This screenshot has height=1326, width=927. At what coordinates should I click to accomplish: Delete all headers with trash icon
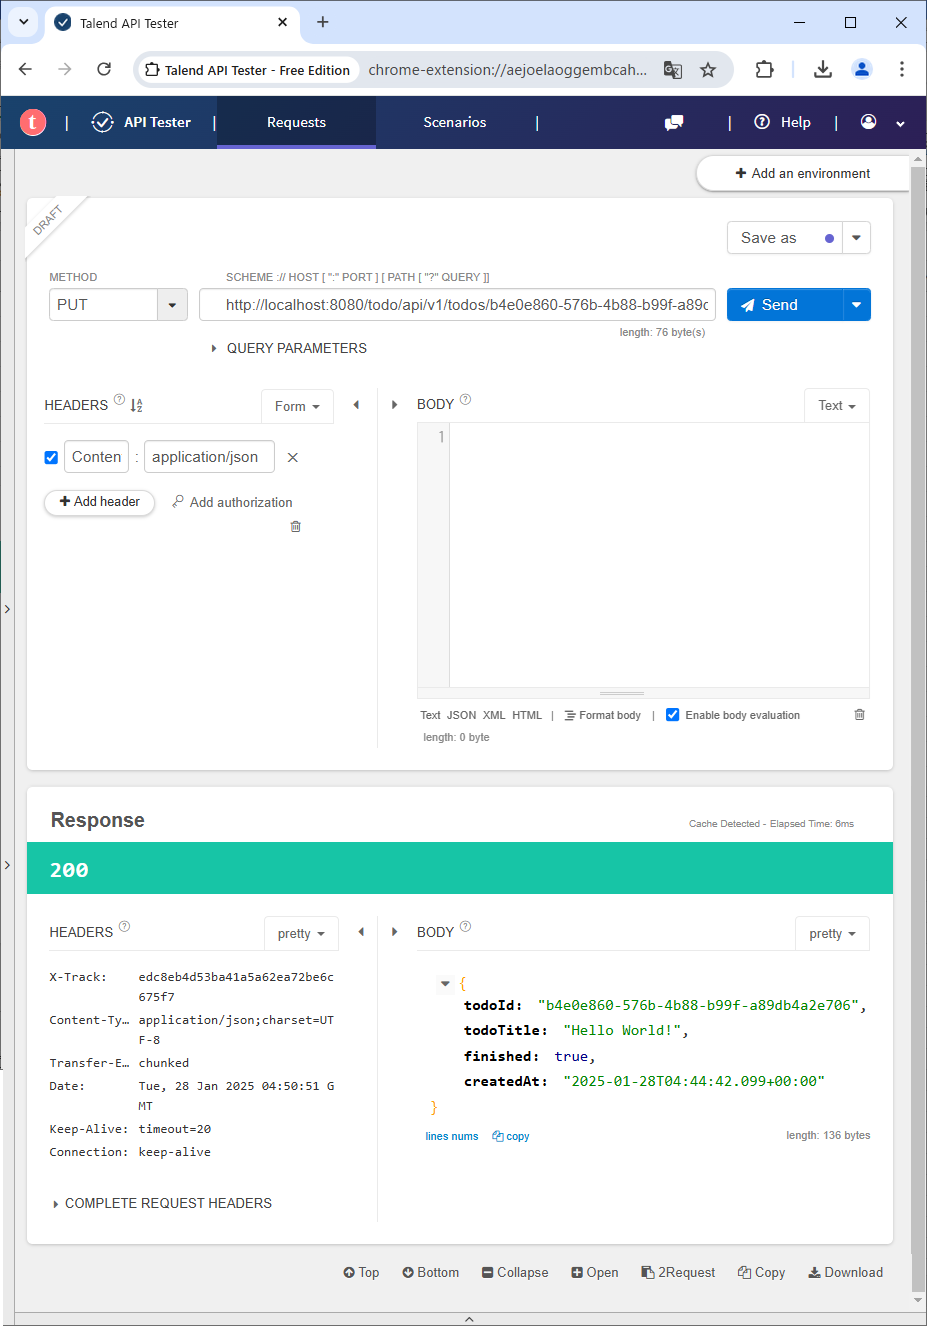click(295, 526)
